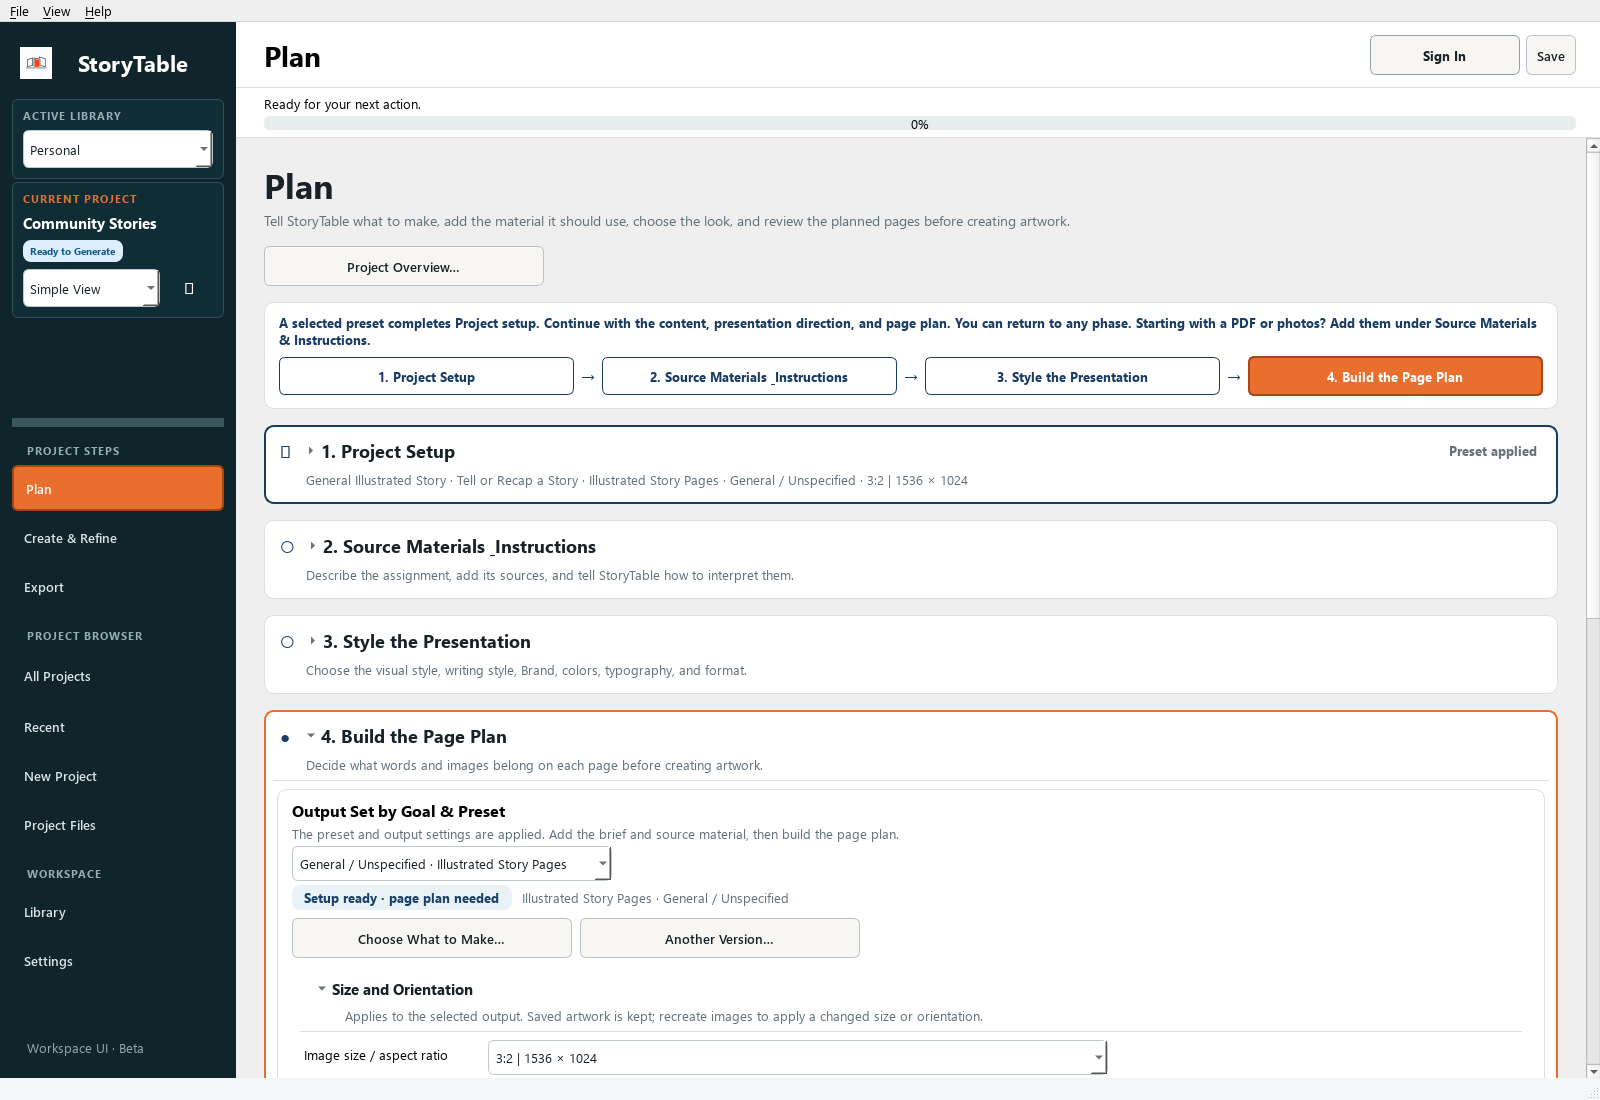This screenshot has width=1600, height=1100.
Task: Click Choose What to Make button
Action: (x=432, y=939)
